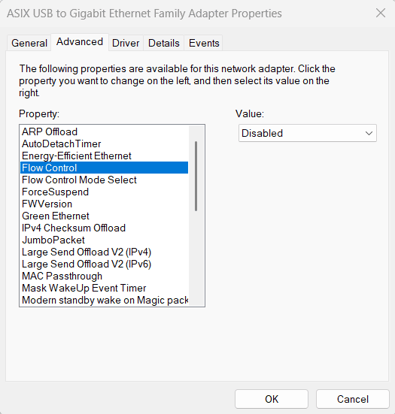Select MAC Passthrough property
Screen dimensions: 395x414
(x=104, y=276)
